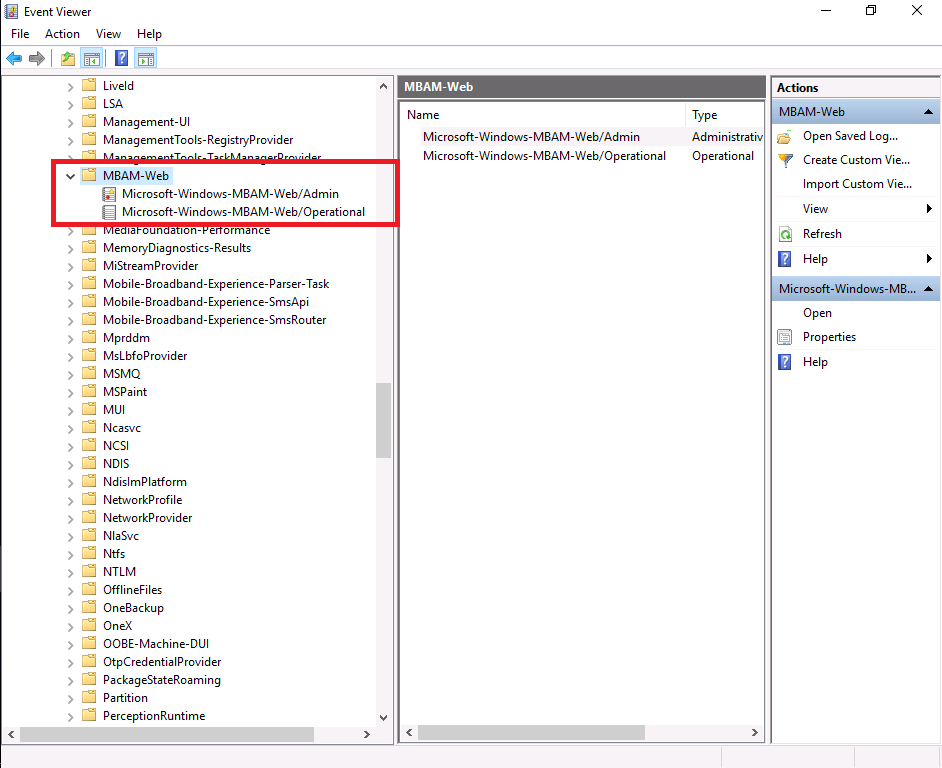The width and height of the screenshot is (942, 768).
Task: Click the Partition folder icon
Action: coord(89,696)
